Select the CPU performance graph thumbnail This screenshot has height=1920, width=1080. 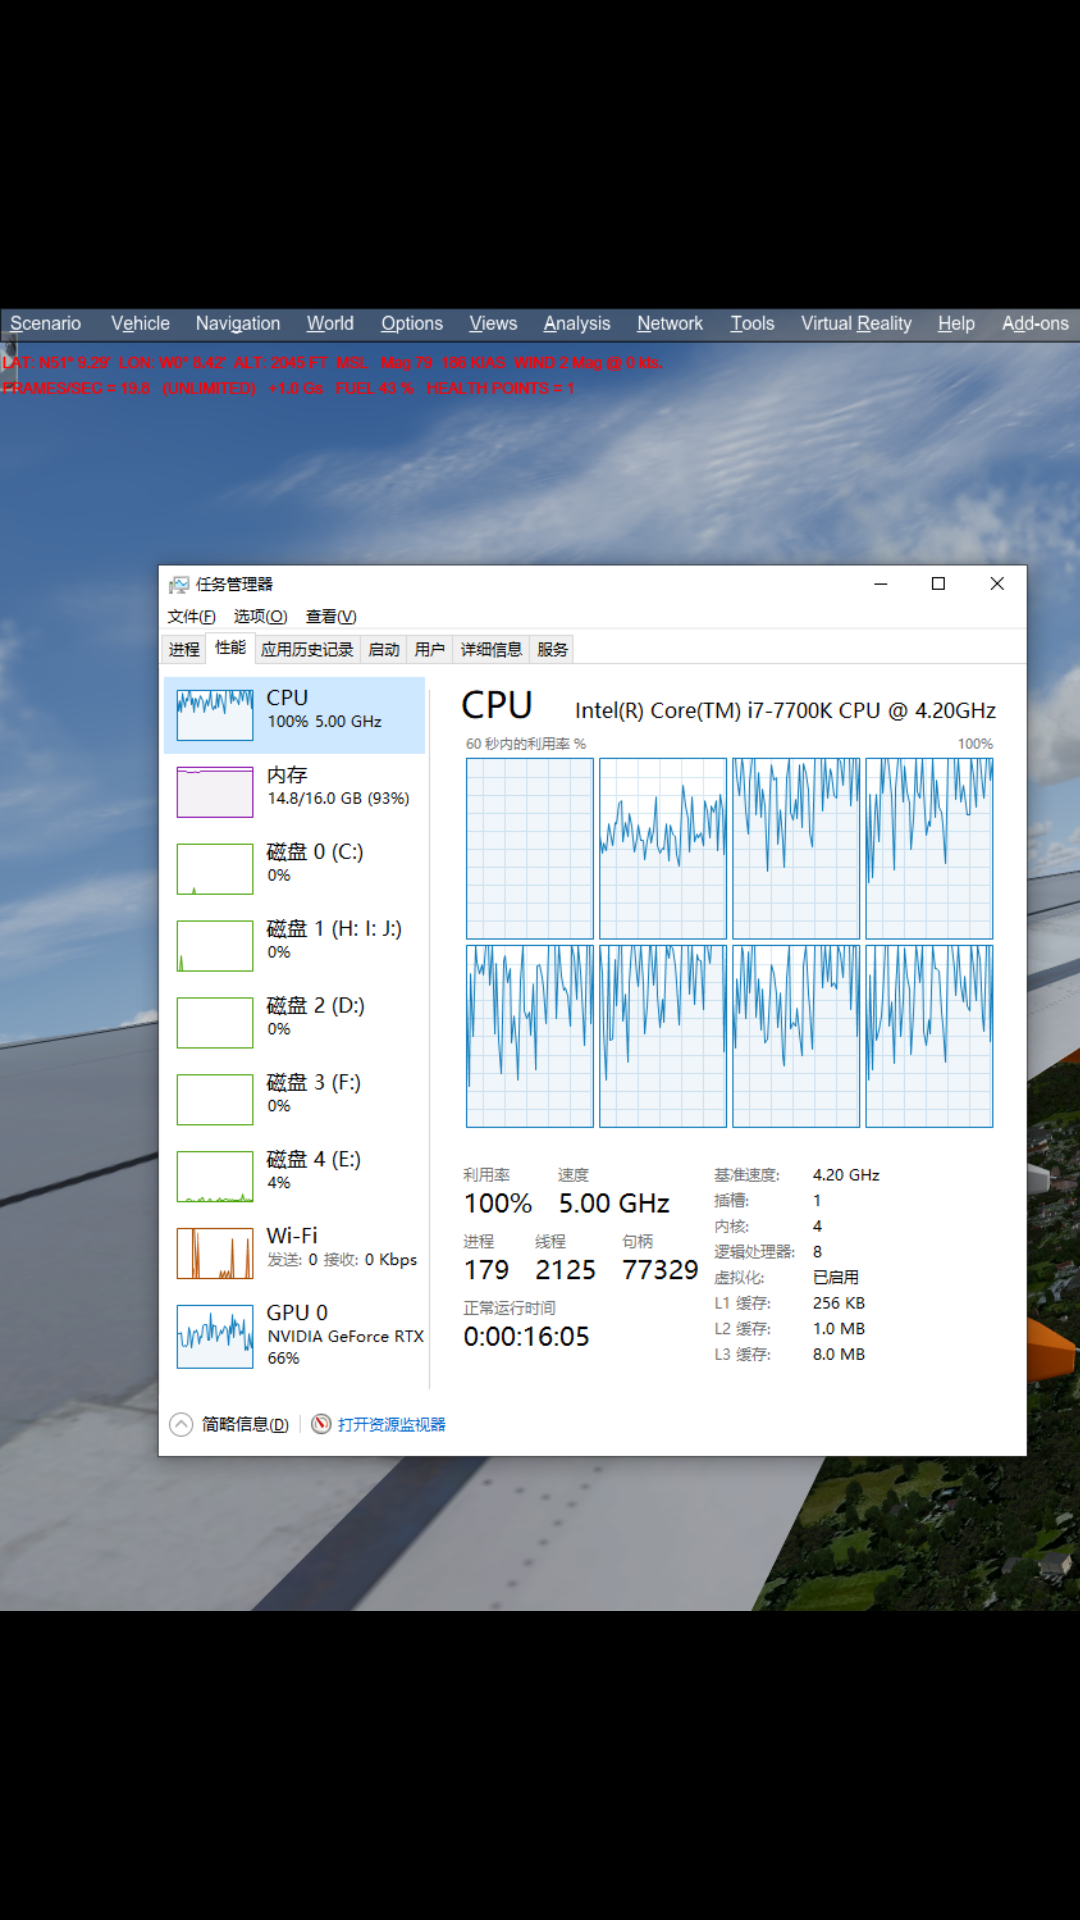tap(215, 715)
